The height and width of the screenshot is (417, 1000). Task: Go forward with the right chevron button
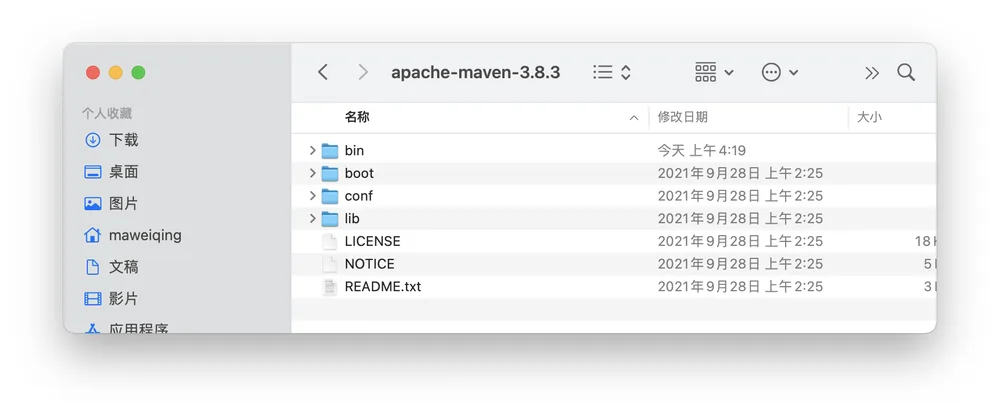point(364,72)
